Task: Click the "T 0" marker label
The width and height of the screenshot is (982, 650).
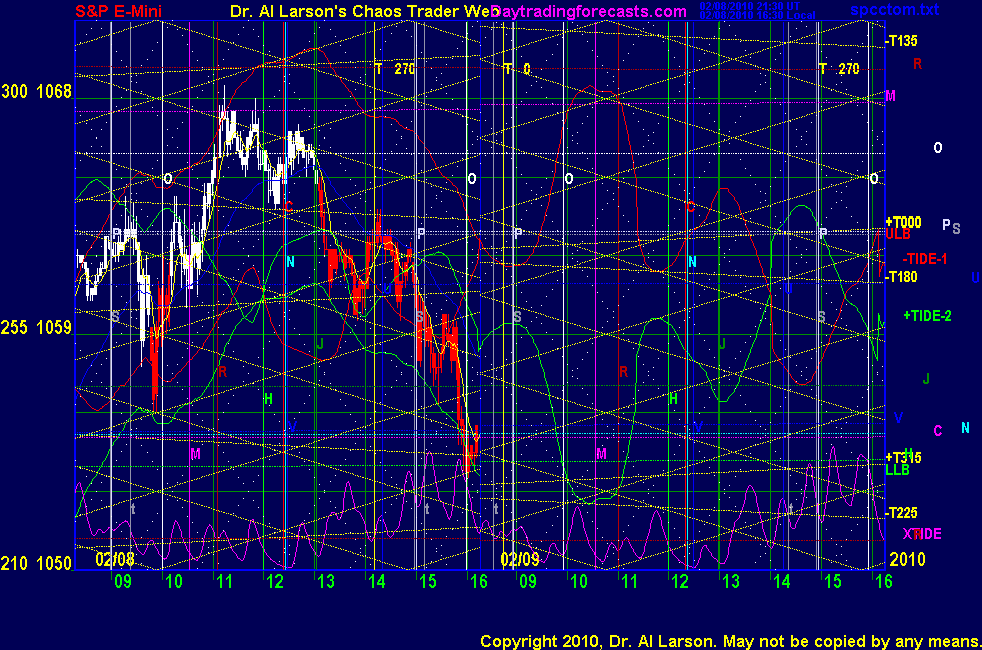Action: click(517, 69)
